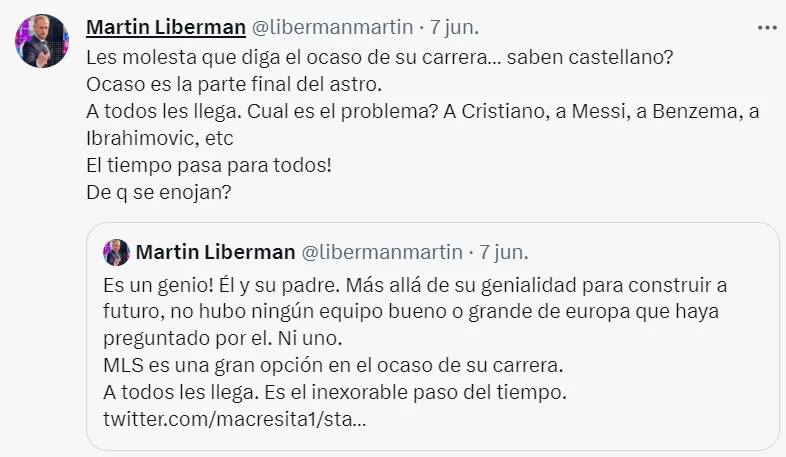
Task: Select the @libermanmartin handle inside the quoted tweet
Action: pyautogui.click(x=382, y=251)
